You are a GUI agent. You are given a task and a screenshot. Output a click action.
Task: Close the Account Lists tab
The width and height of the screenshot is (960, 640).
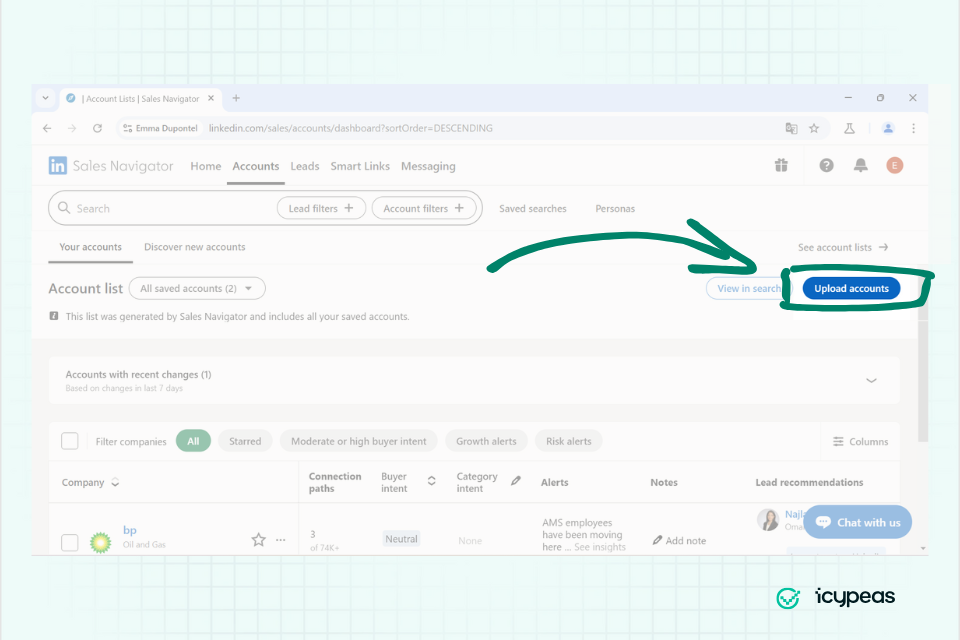[x=211, y=98]
